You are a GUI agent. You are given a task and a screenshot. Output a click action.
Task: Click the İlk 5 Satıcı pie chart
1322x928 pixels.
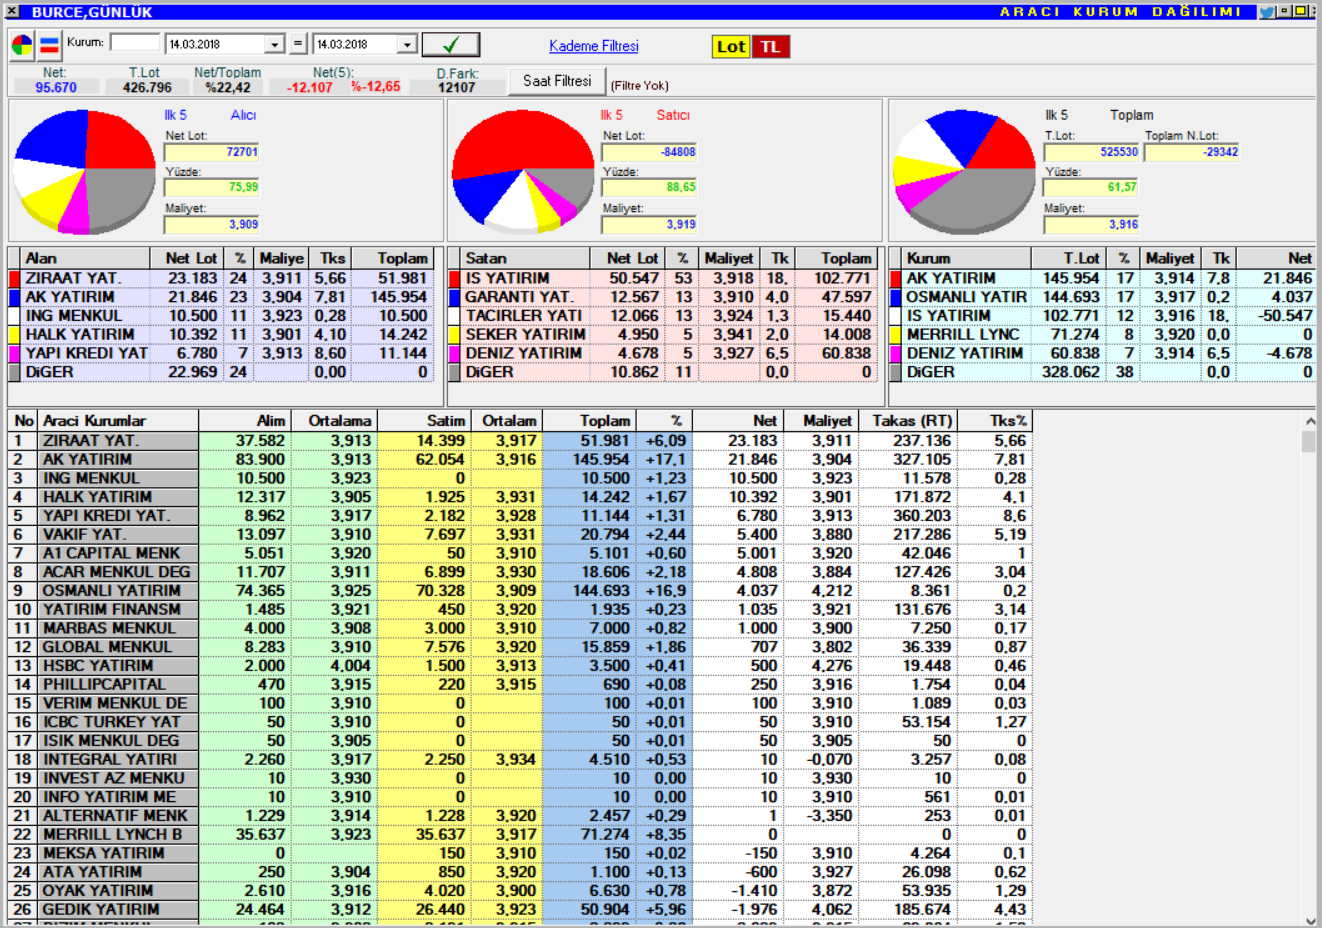pyautogui.click(x=523, y=172)
